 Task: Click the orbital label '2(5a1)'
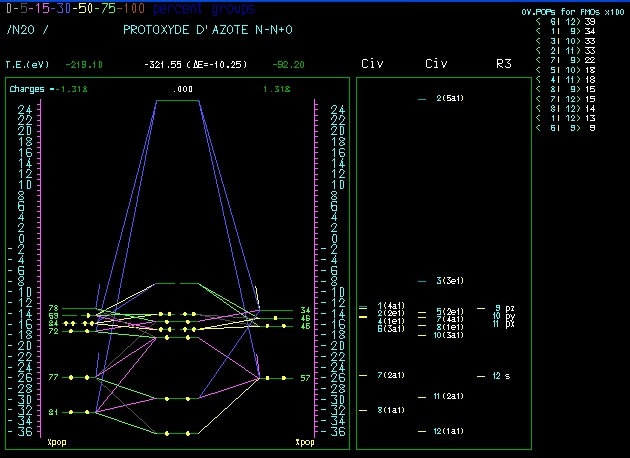click(x=450, y=98)
